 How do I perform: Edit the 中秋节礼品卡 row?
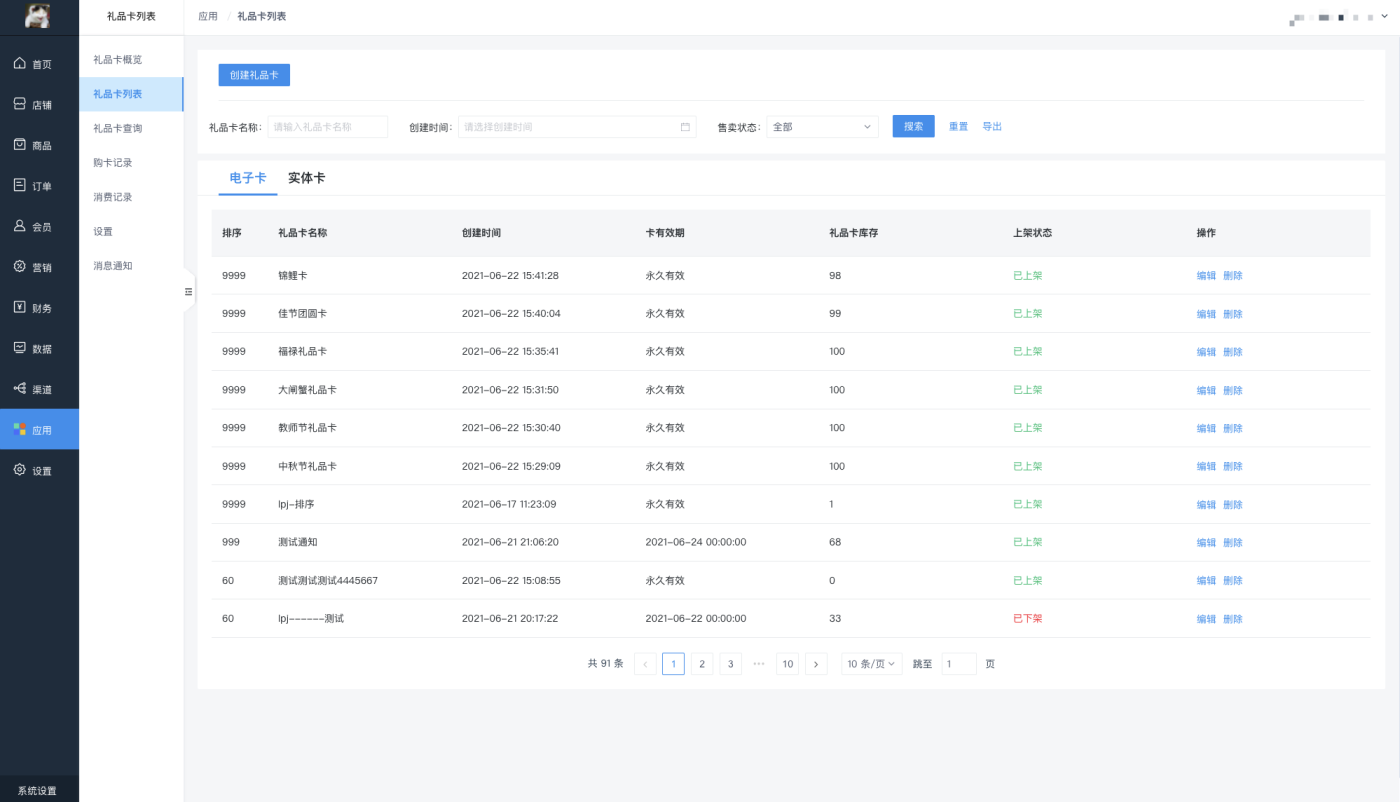pos(1207,467)
